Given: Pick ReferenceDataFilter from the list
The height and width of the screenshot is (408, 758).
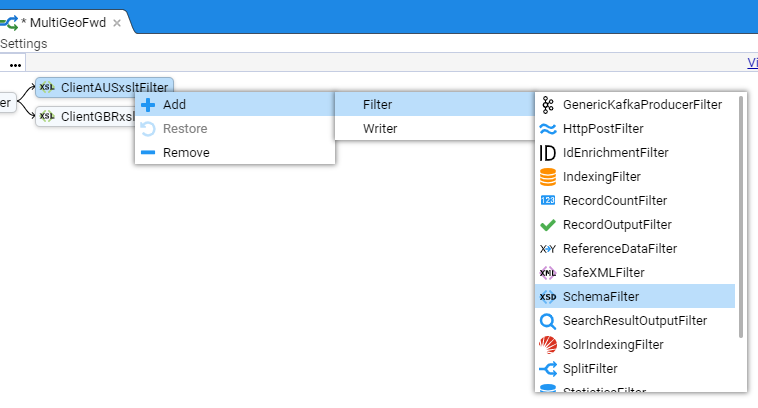Looking at the screenshot, I should point(619,249).
